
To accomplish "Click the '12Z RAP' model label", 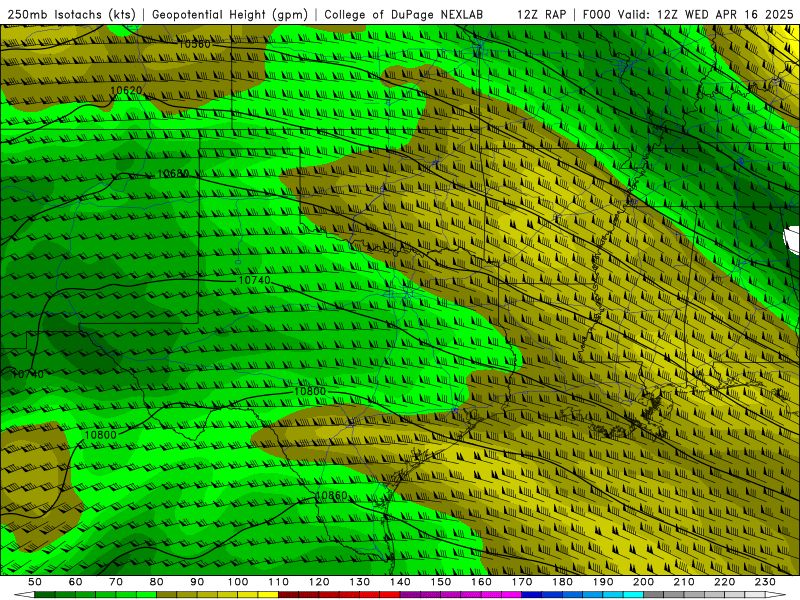I will pyautogui.click(x=541, y=15).
